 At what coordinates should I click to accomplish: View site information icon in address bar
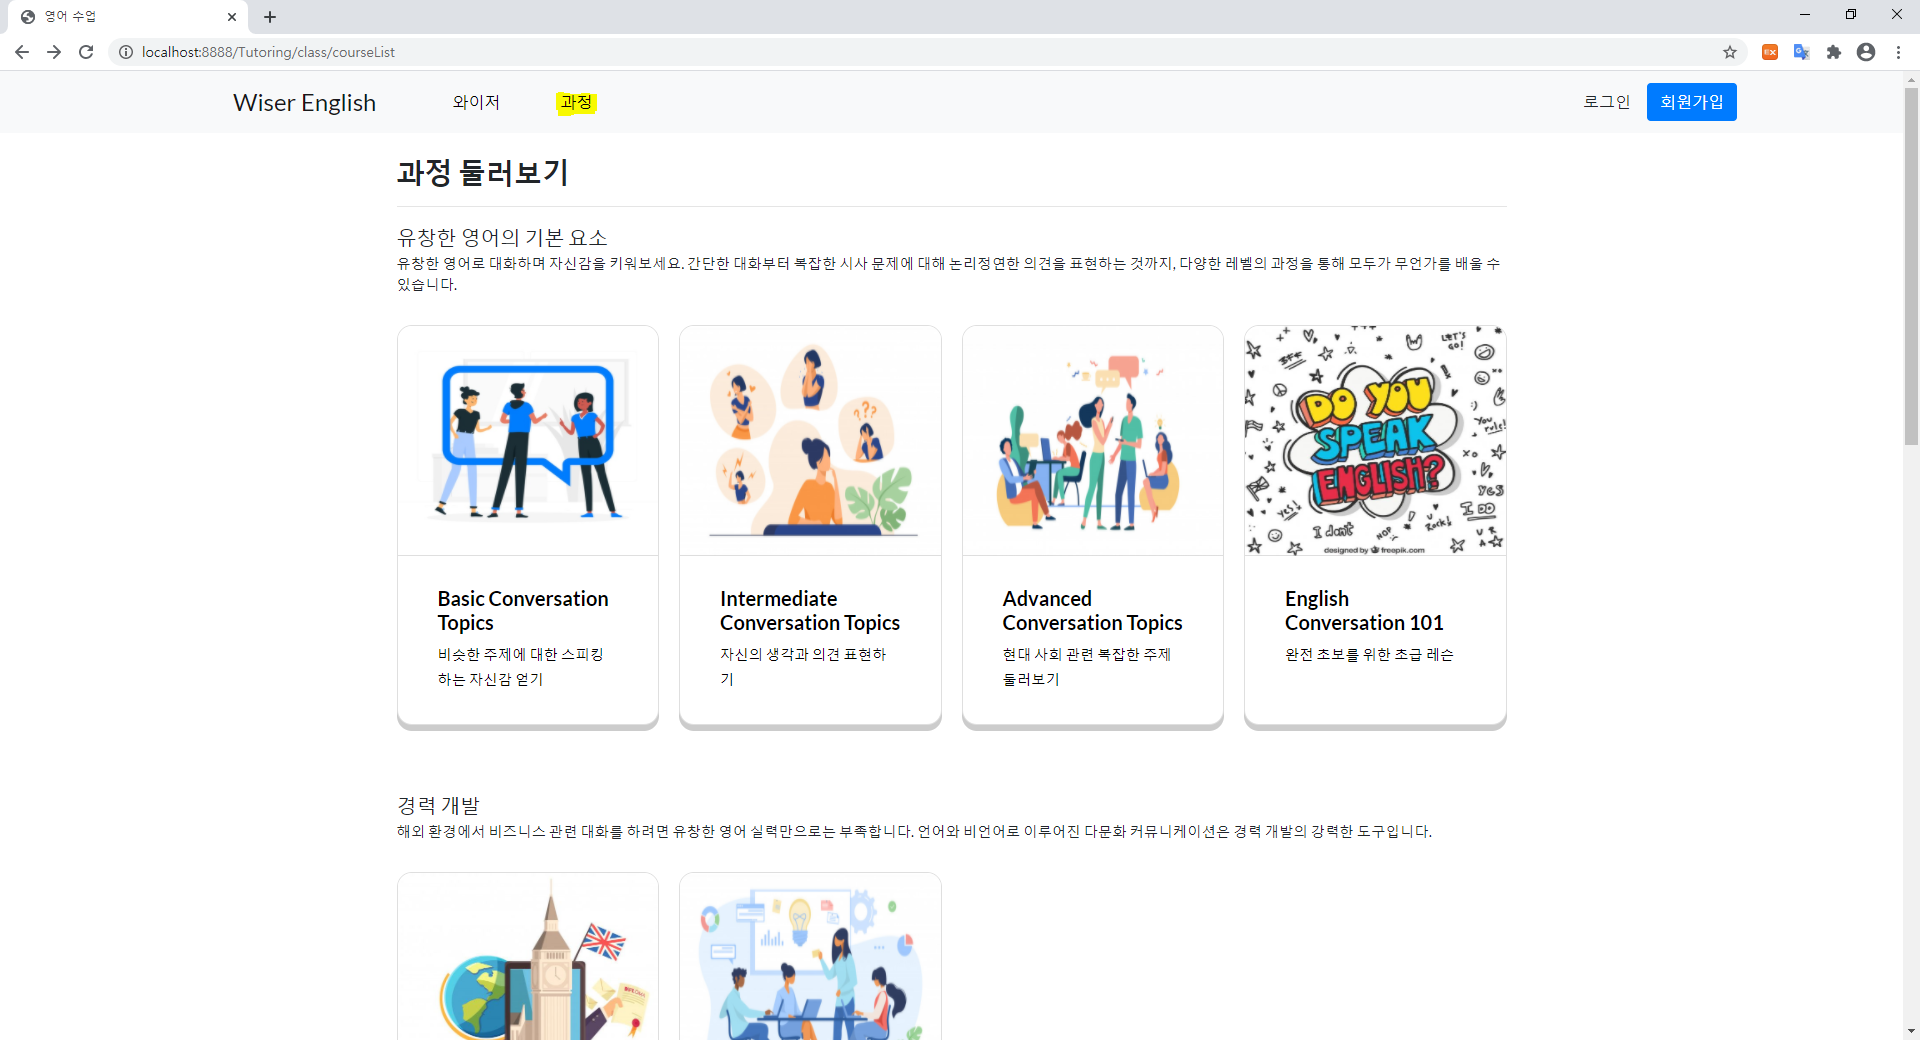pos(126,52)
